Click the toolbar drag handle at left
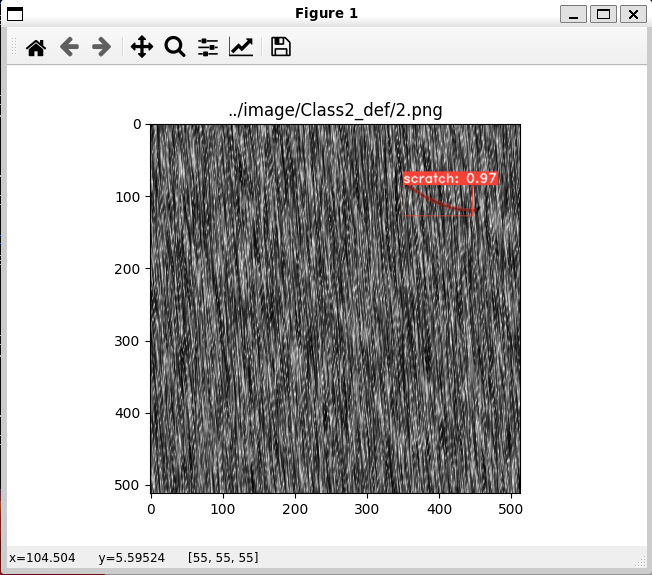 [x=14, y=47]
